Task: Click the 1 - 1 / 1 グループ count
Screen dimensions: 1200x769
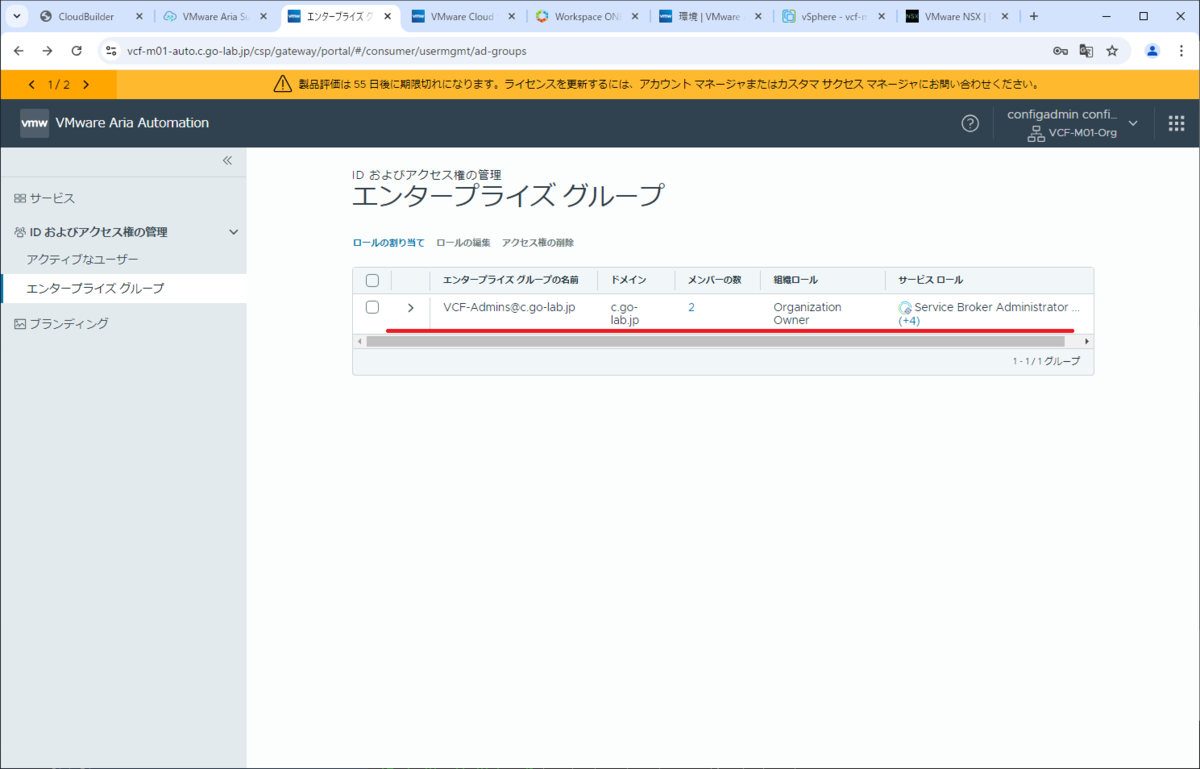Action: coord(1046,361)
